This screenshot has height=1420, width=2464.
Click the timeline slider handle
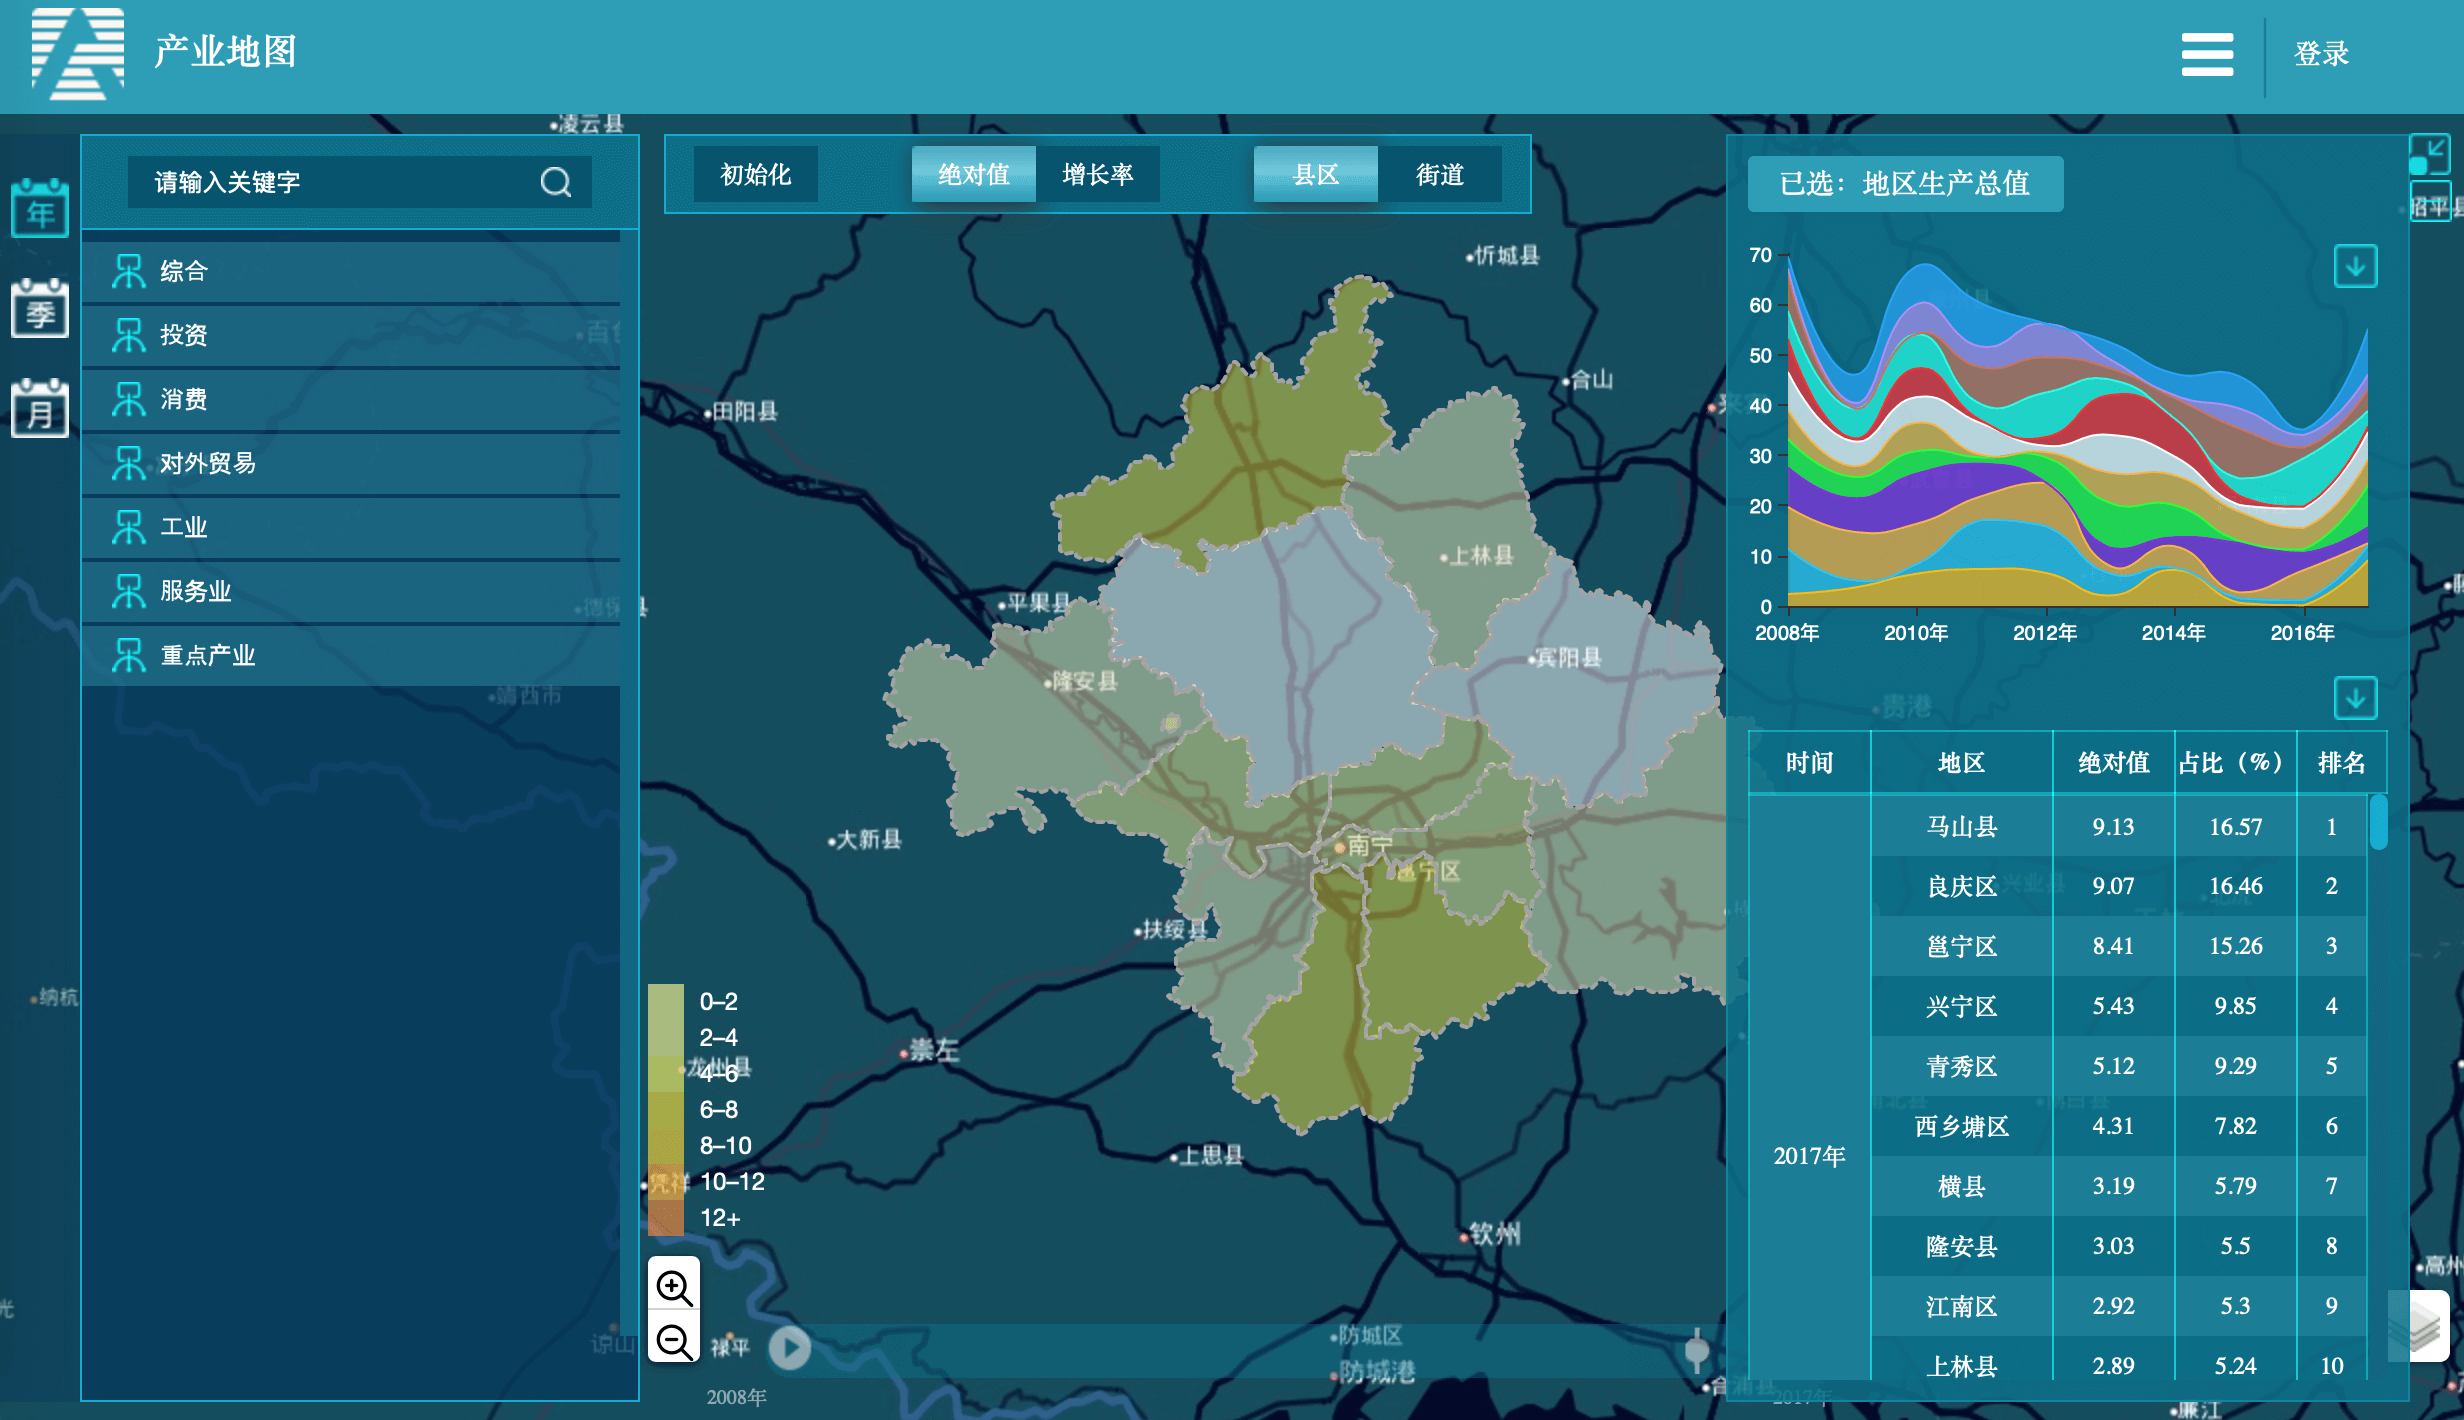(1697, 1351)
